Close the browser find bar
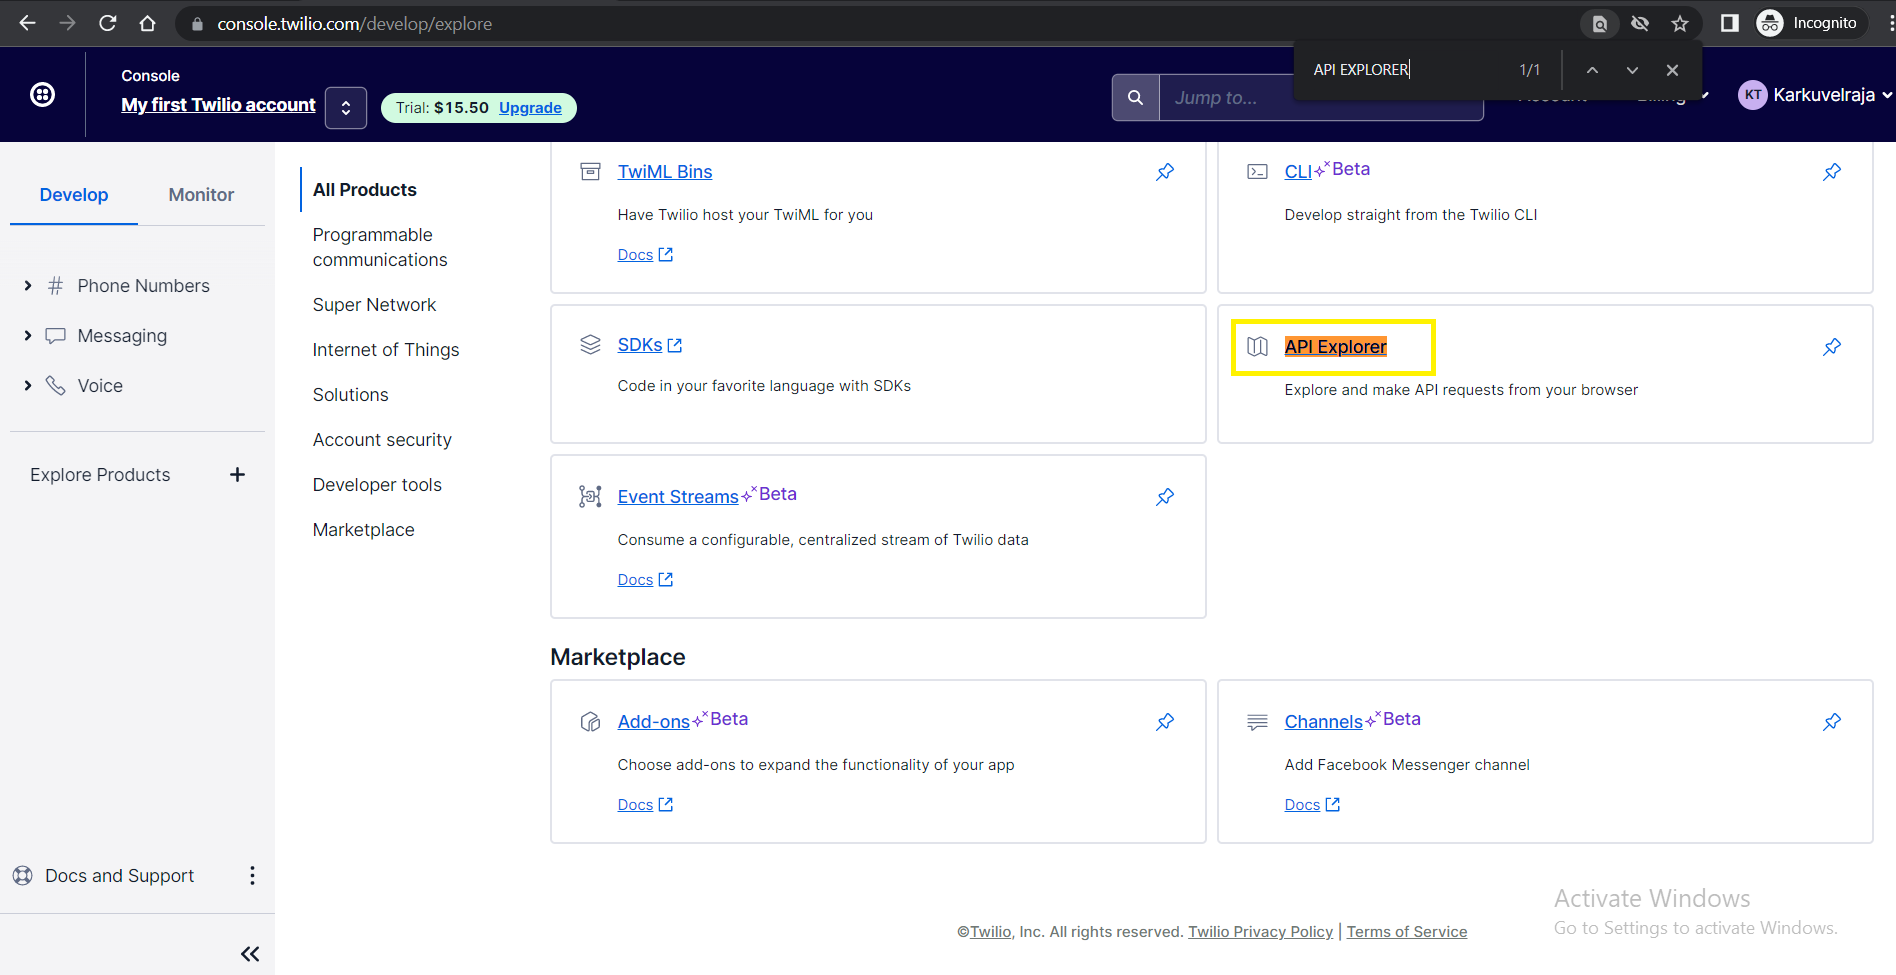This screenshot has width=1896, height=975. 1672,70
